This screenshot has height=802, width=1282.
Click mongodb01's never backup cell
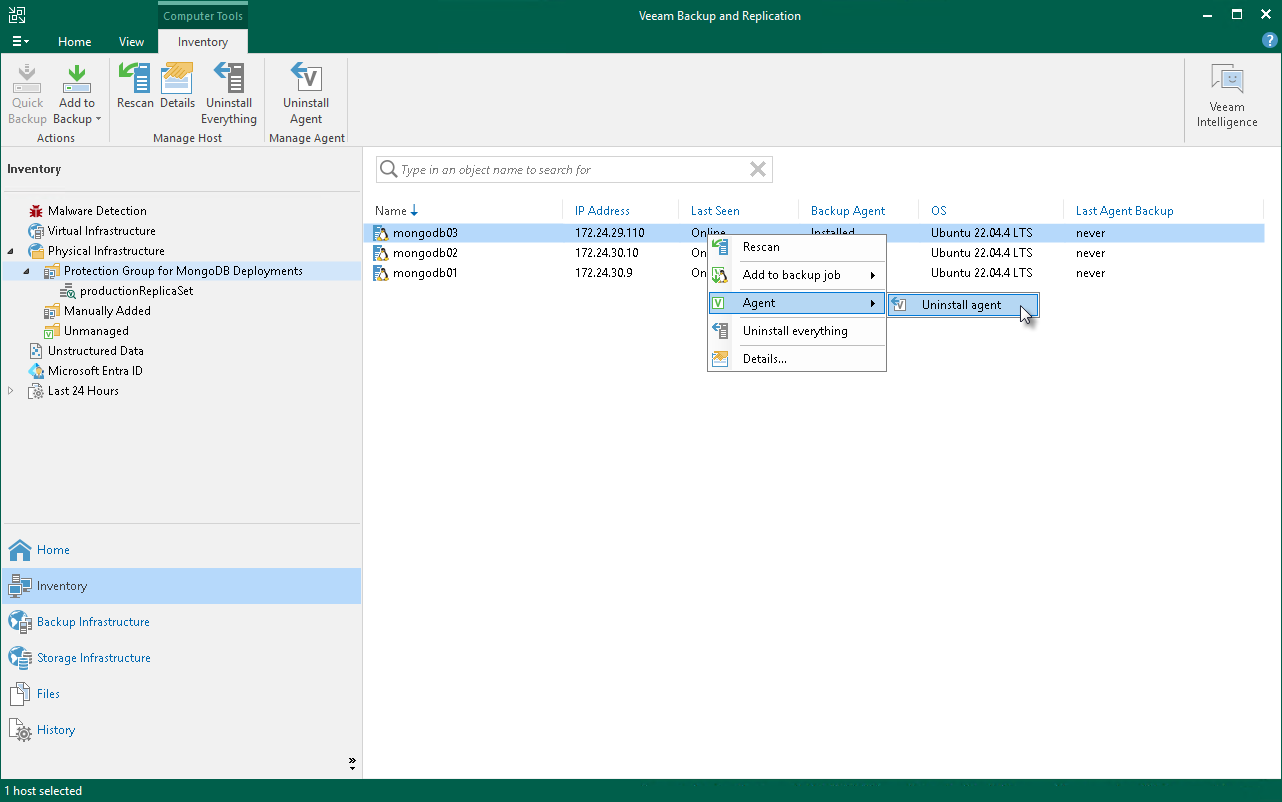1091,273
